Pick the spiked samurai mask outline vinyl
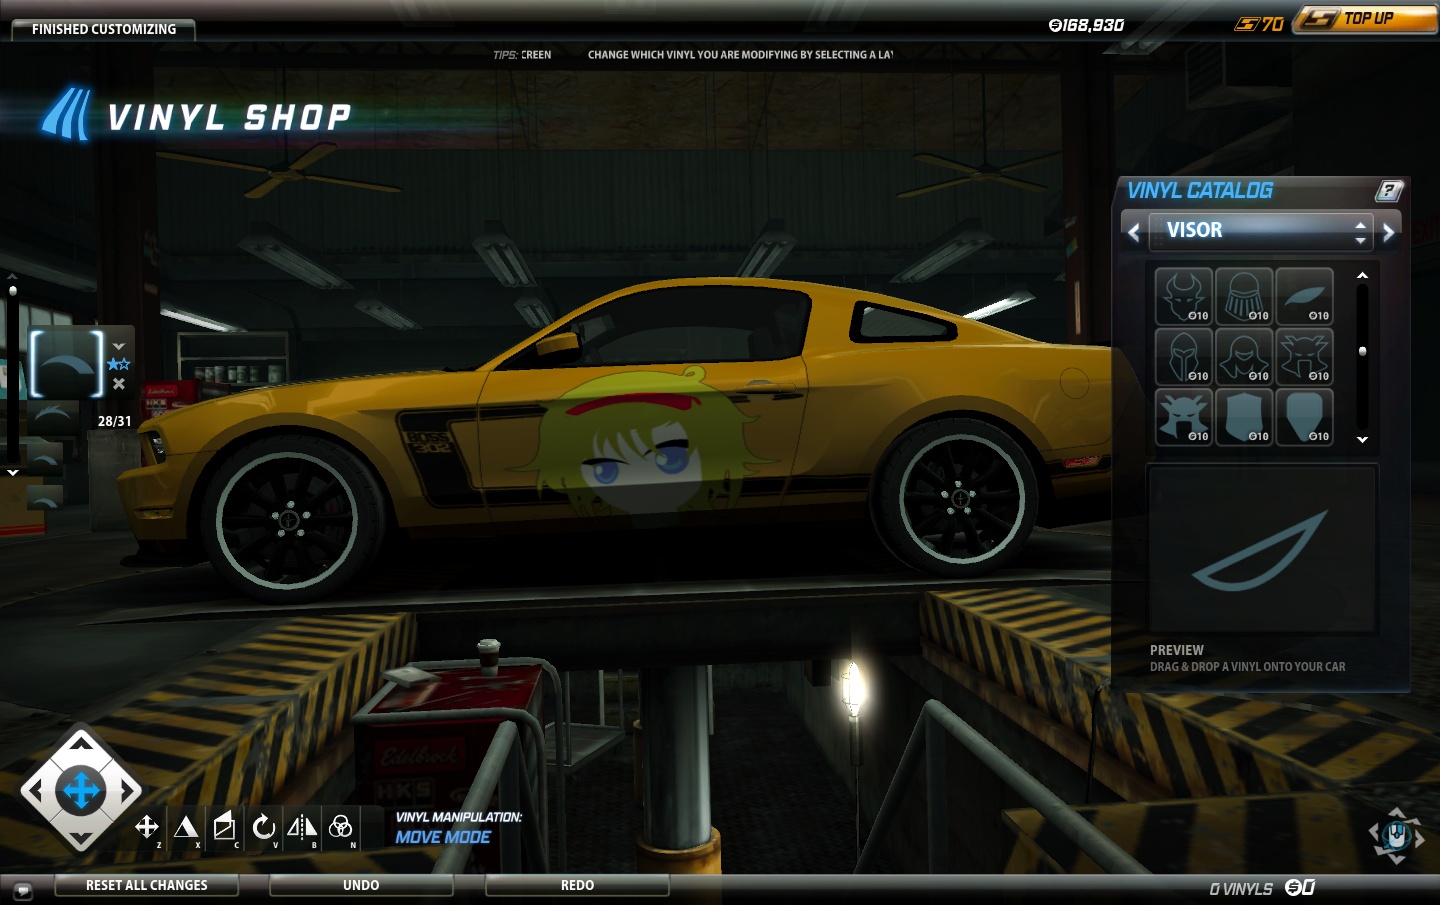This screenshot has height=905, width=1440. coord(1305,357)
